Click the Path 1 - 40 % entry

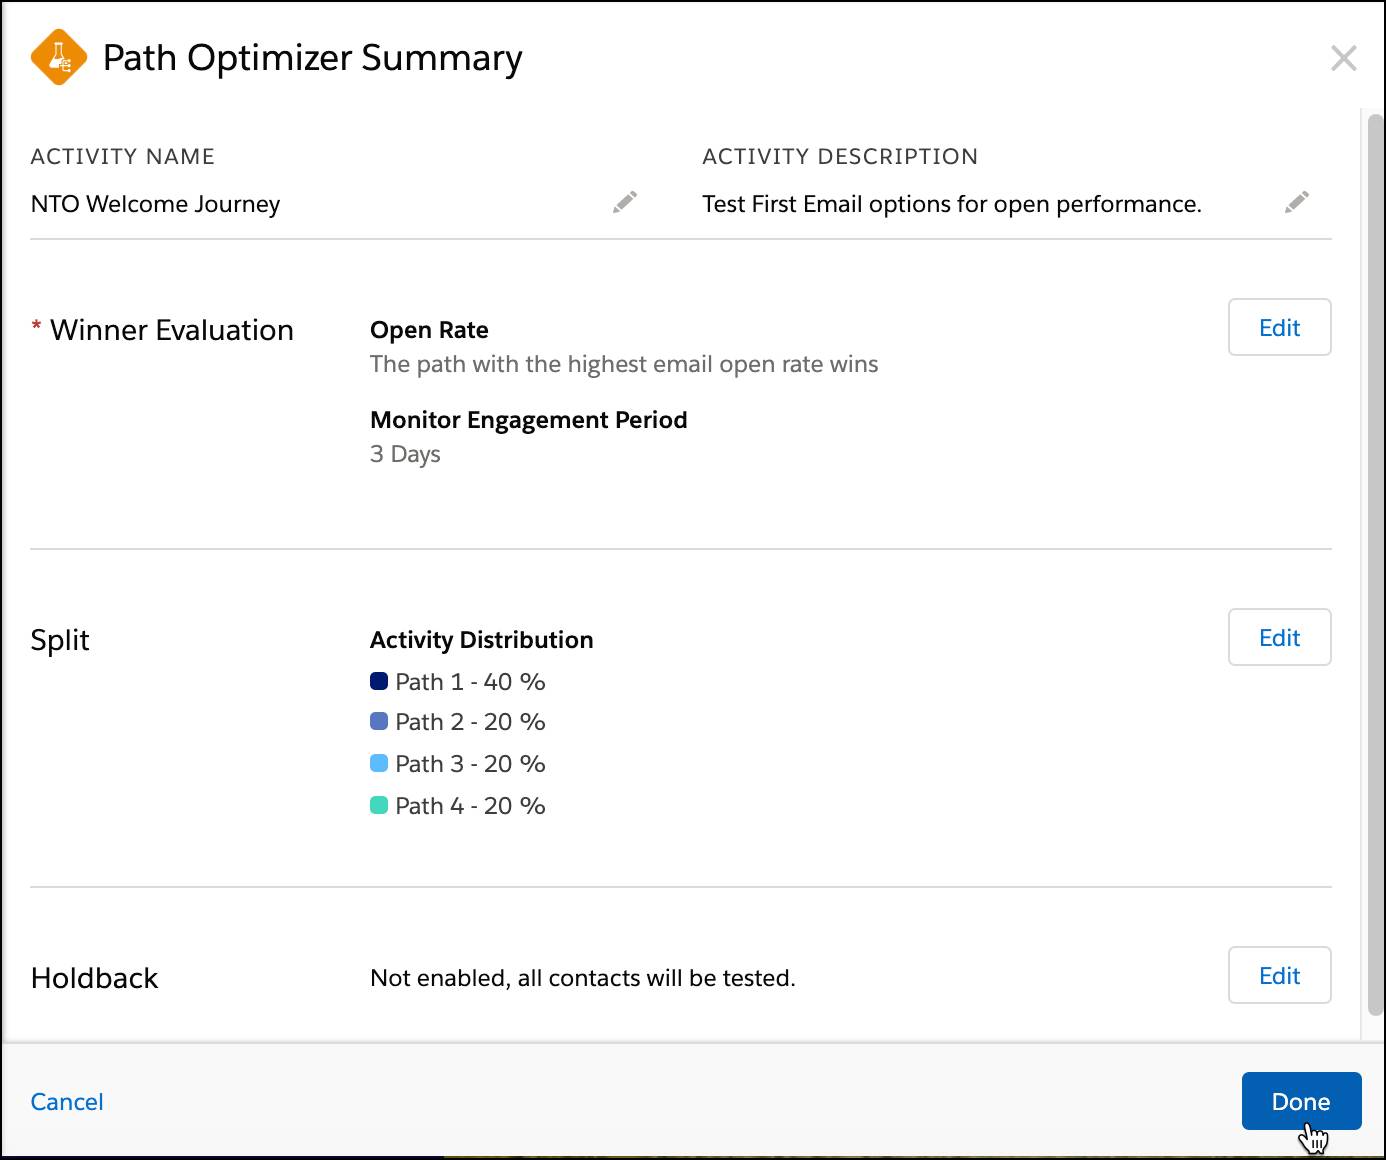458,682
